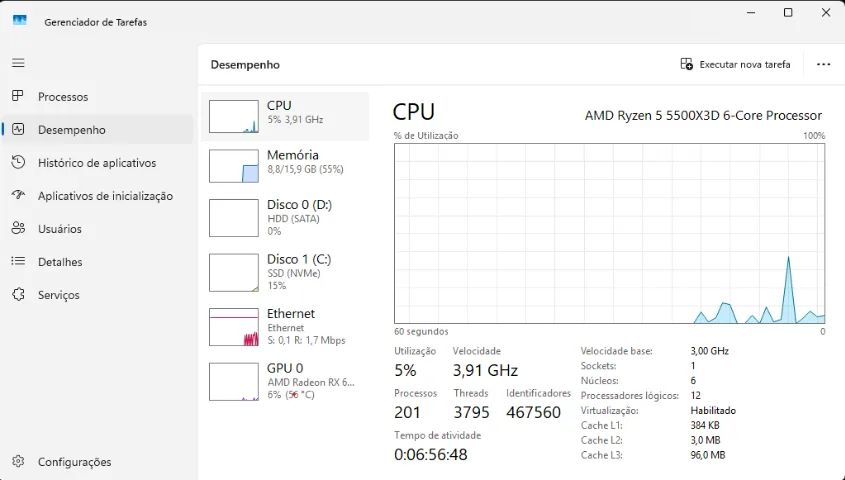Click the CPU utilization graph area
Screen dimensions: 845x480
609,233
